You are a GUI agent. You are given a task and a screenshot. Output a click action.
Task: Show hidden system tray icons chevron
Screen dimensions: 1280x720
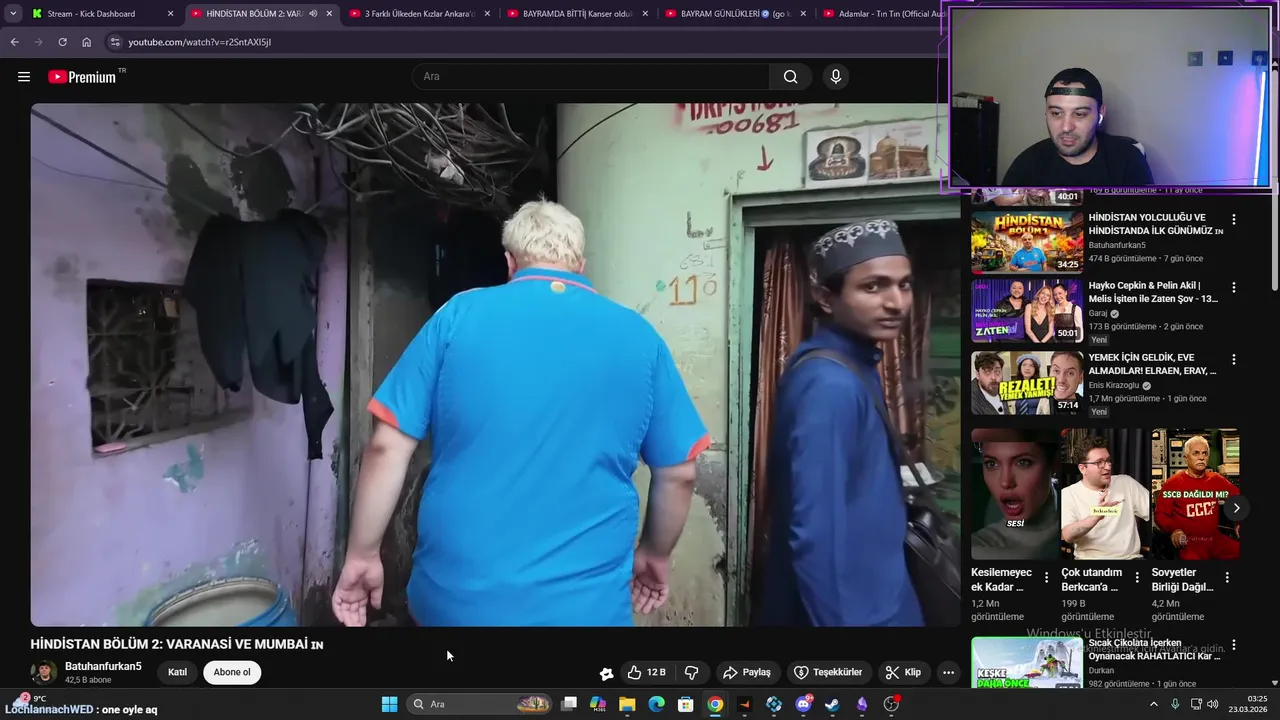[x=1153, y=704]
